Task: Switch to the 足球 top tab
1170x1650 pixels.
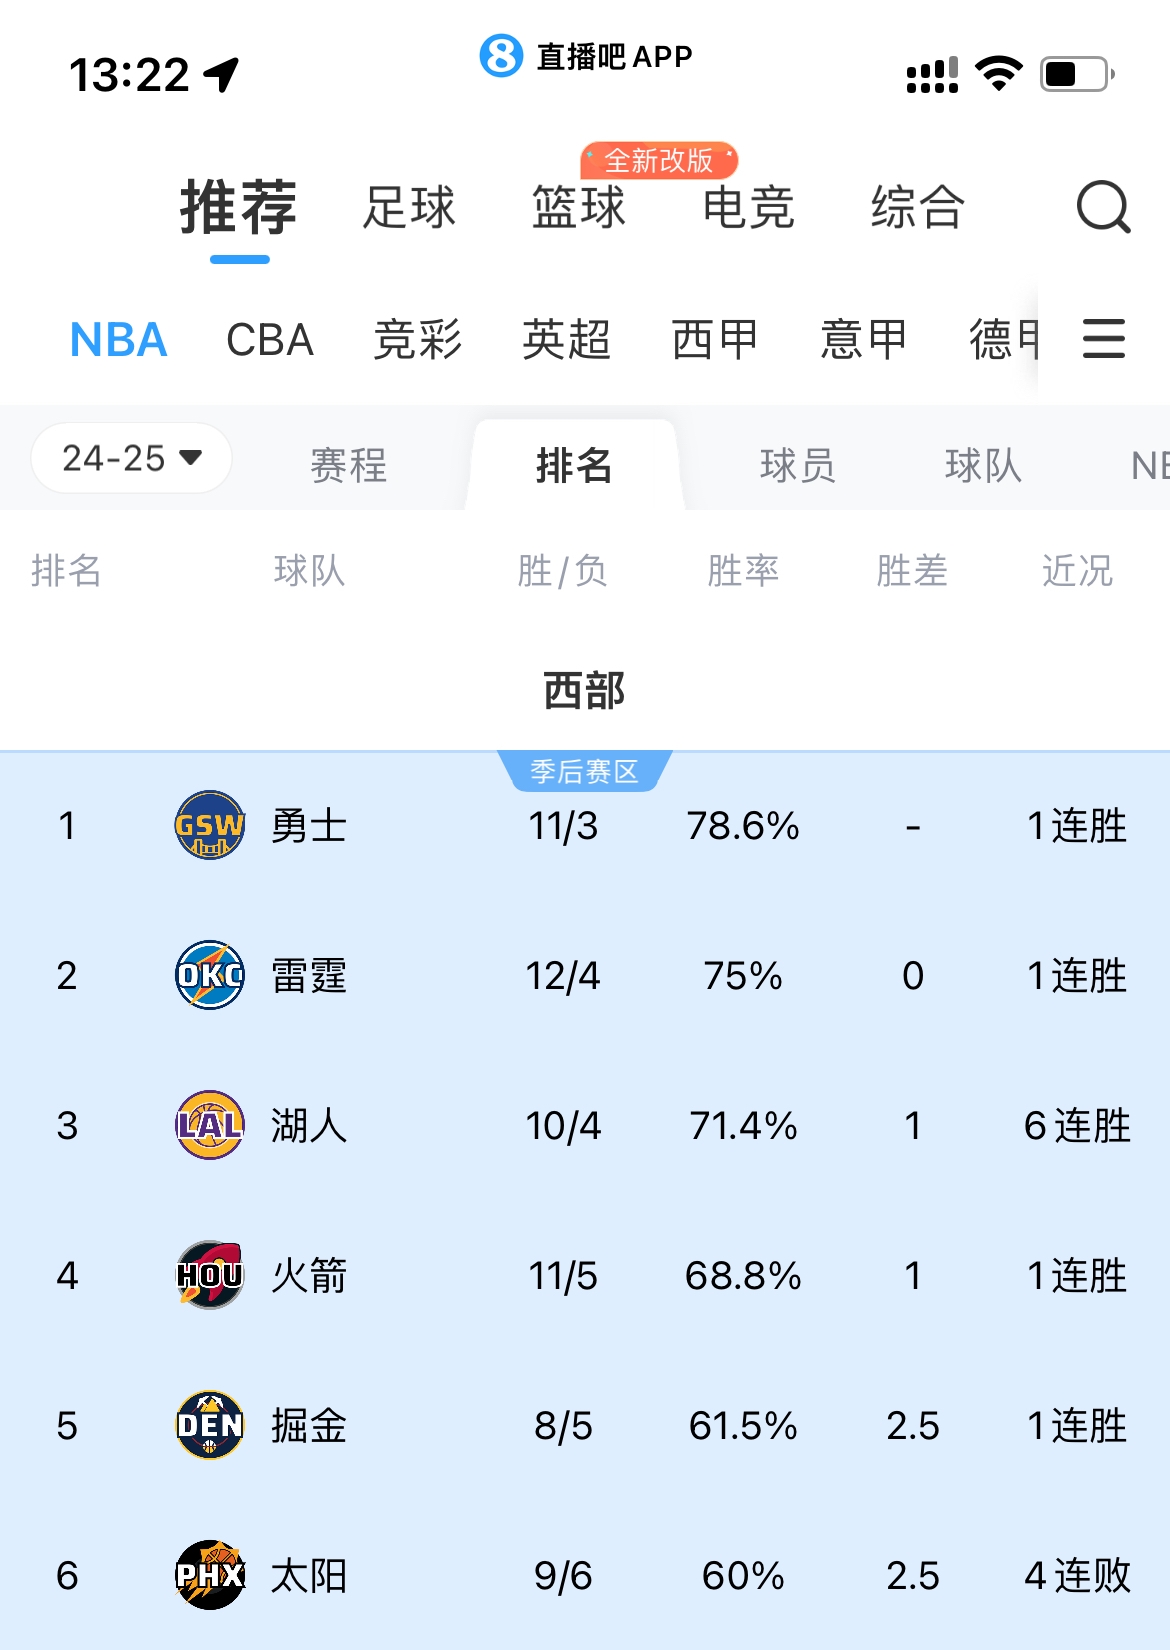Action: (409, 208)
